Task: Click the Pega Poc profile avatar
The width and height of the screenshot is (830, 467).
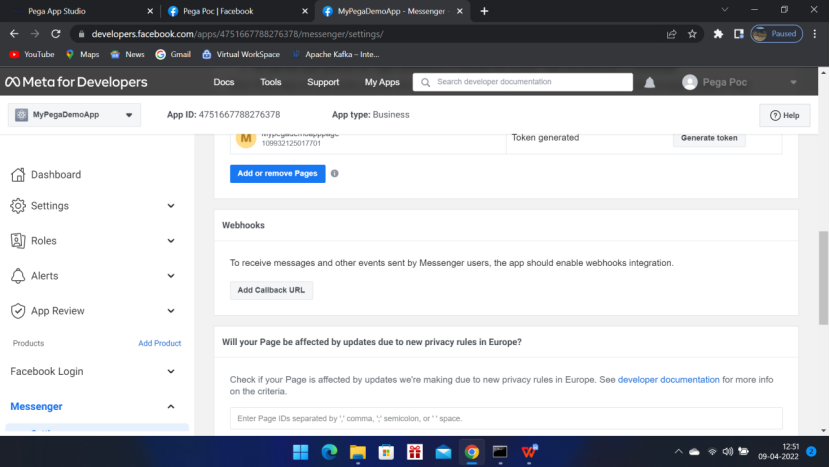Action: 689,82
